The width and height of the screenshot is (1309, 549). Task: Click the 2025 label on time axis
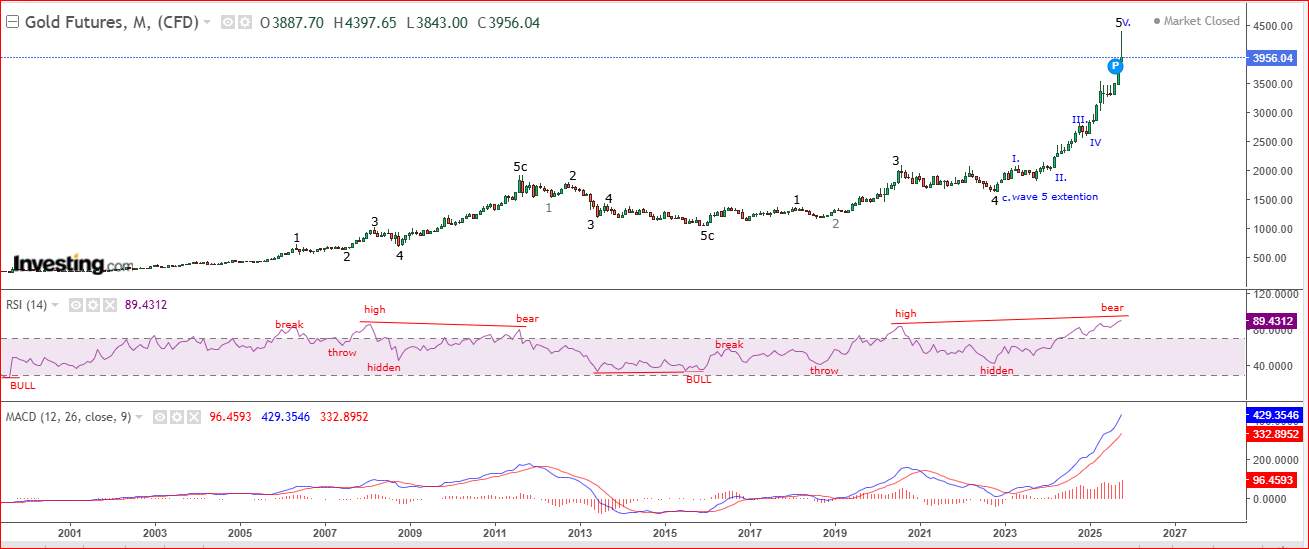(1090, 535)
